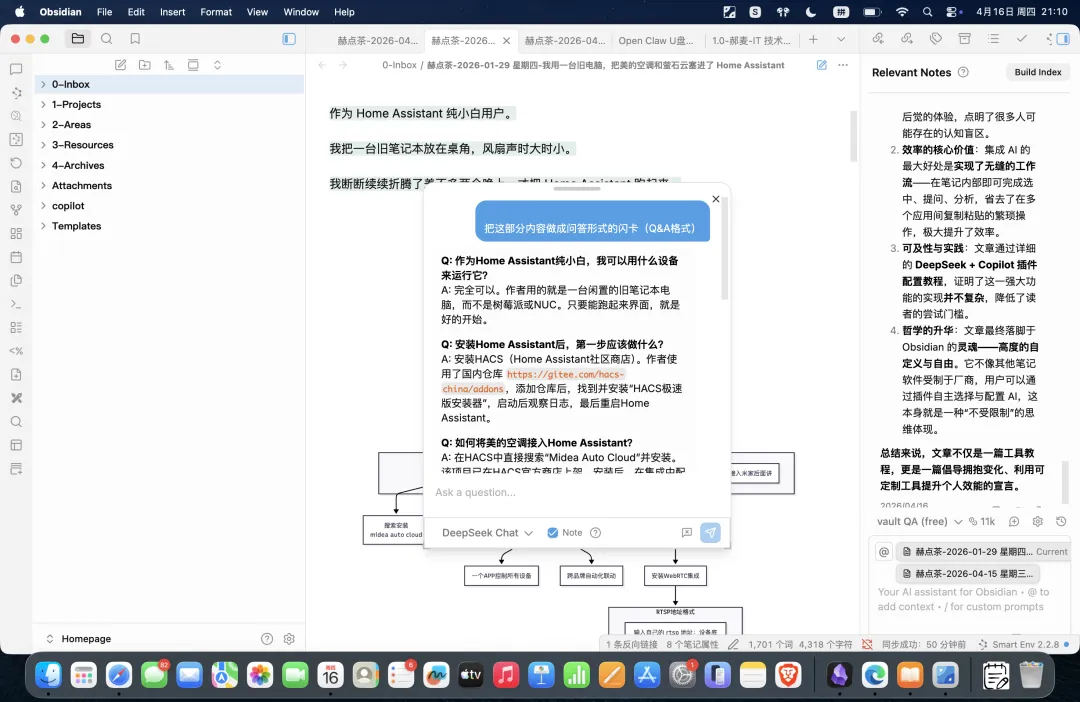Open the DeepSeek Chat model dropdown

click(488, 533)
